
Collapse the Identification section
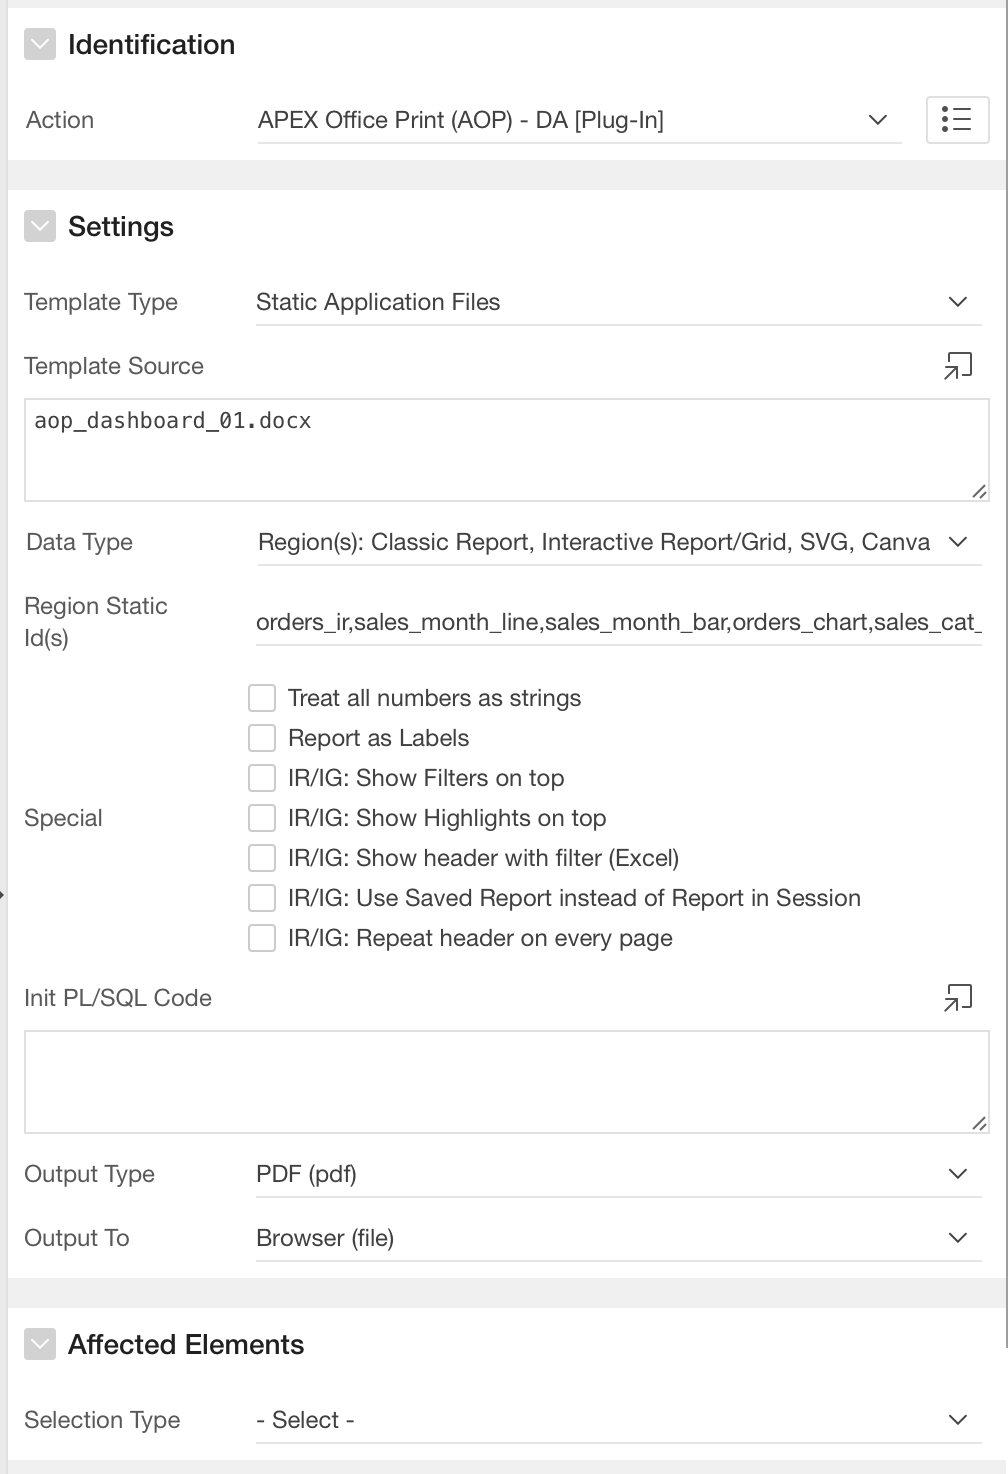tap(40, 45)
